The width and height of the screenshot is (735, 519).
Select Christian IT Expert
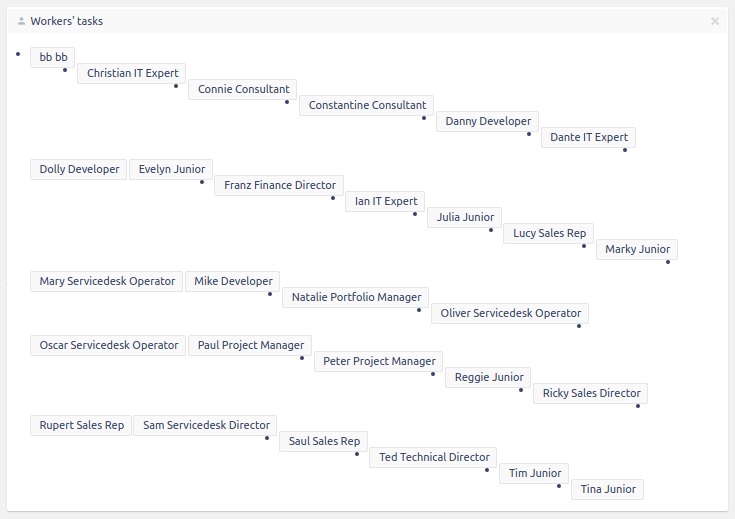[x=132, y=73]
